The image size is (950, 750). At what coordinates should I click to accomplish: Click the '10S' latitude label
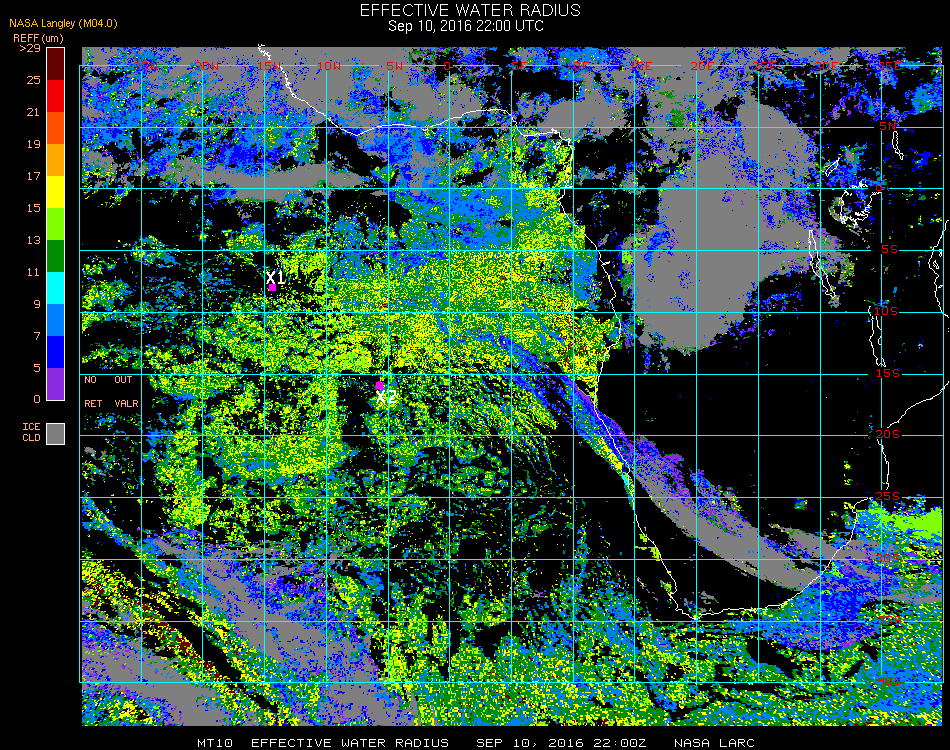click(x=886, y=311)
